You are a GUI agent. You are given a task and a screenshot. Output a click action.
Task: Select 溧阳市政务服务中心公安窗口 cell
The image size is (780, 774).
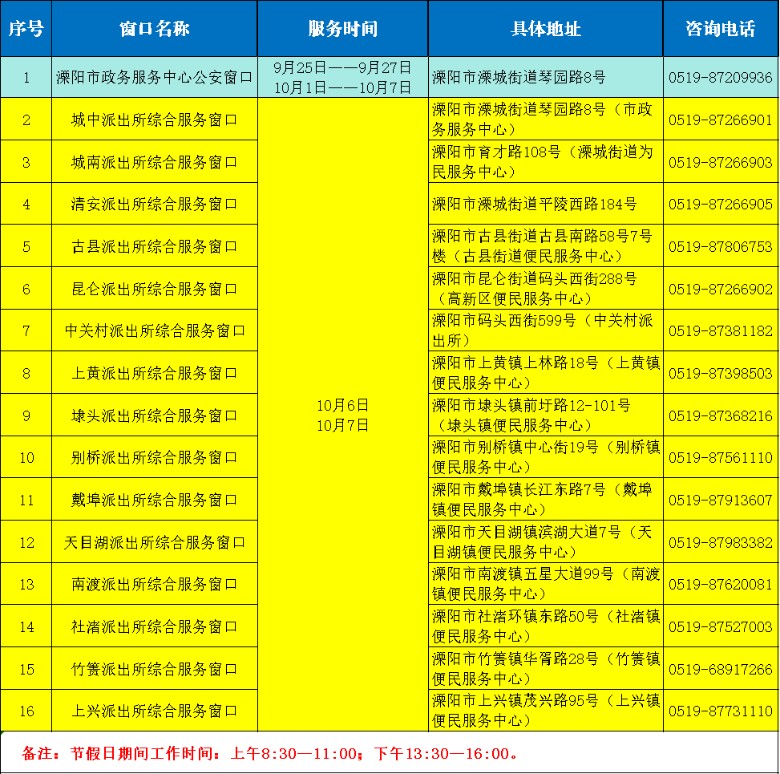coord(154,77)
